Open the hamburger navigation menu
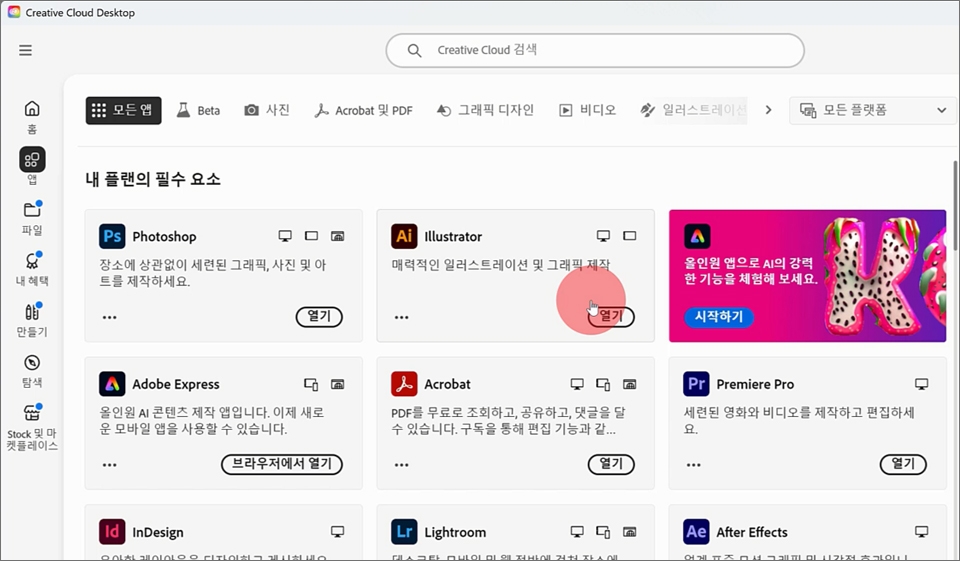Image resolution: width=960 pixels, height=561 pixels. 25,50
